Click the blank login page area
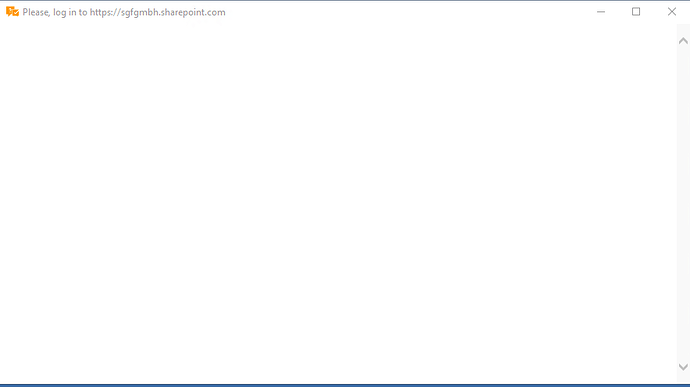Image resolution: width=690 pixels, height=387 pixels. coord(338,204)
